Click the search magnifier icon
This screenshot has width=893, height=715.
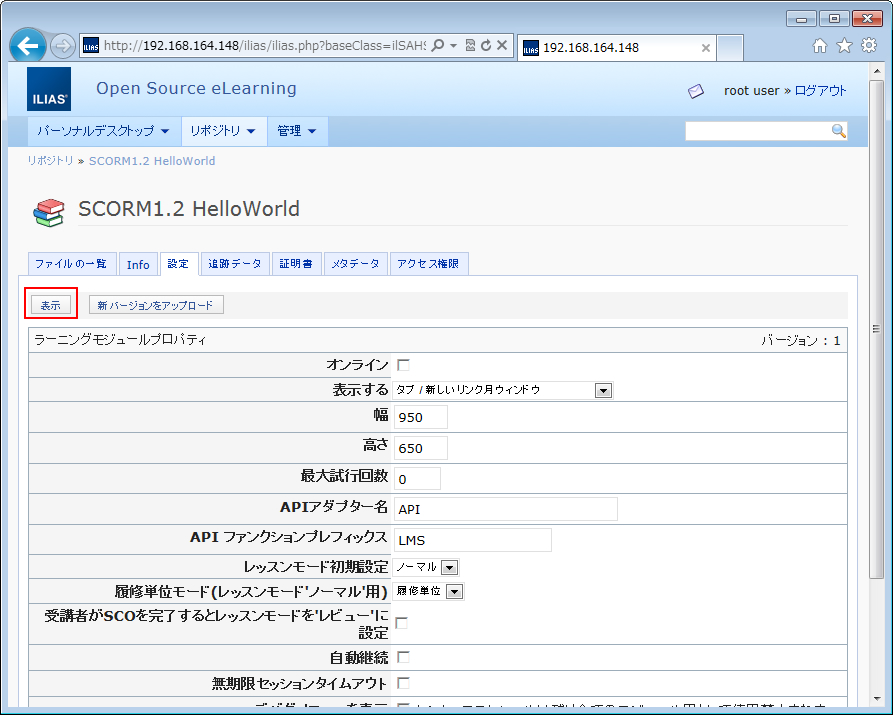click(x=838, y=131)
